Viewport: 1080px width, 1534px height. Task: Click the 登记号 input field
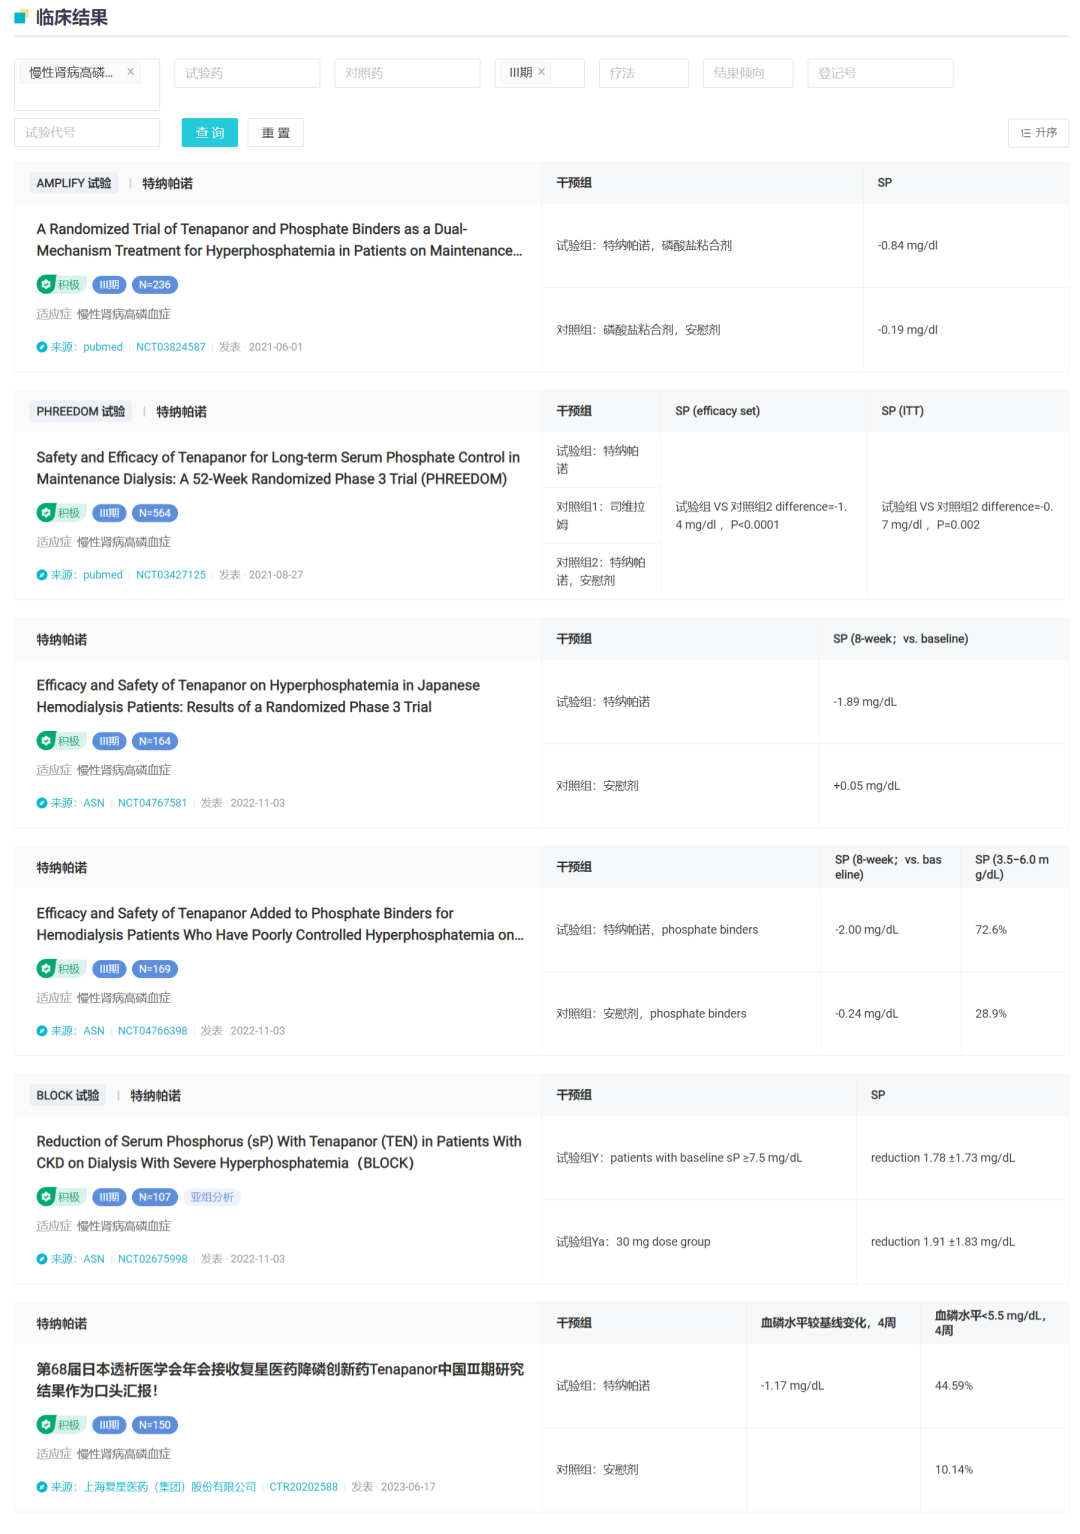pos(879,73)
